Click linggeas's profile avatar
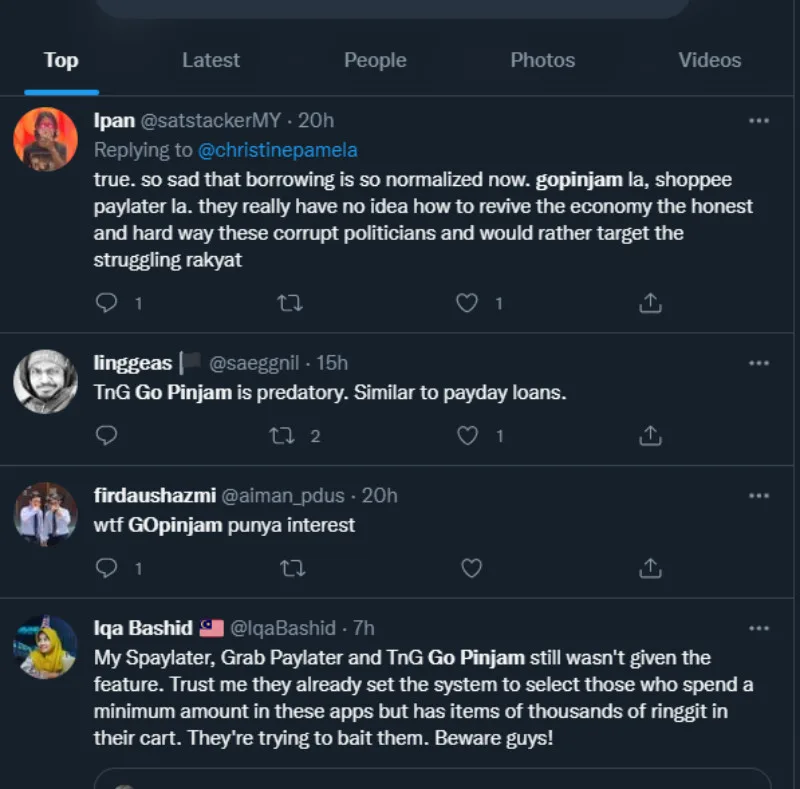The image size is (800, 789). (x=45, y=381)
